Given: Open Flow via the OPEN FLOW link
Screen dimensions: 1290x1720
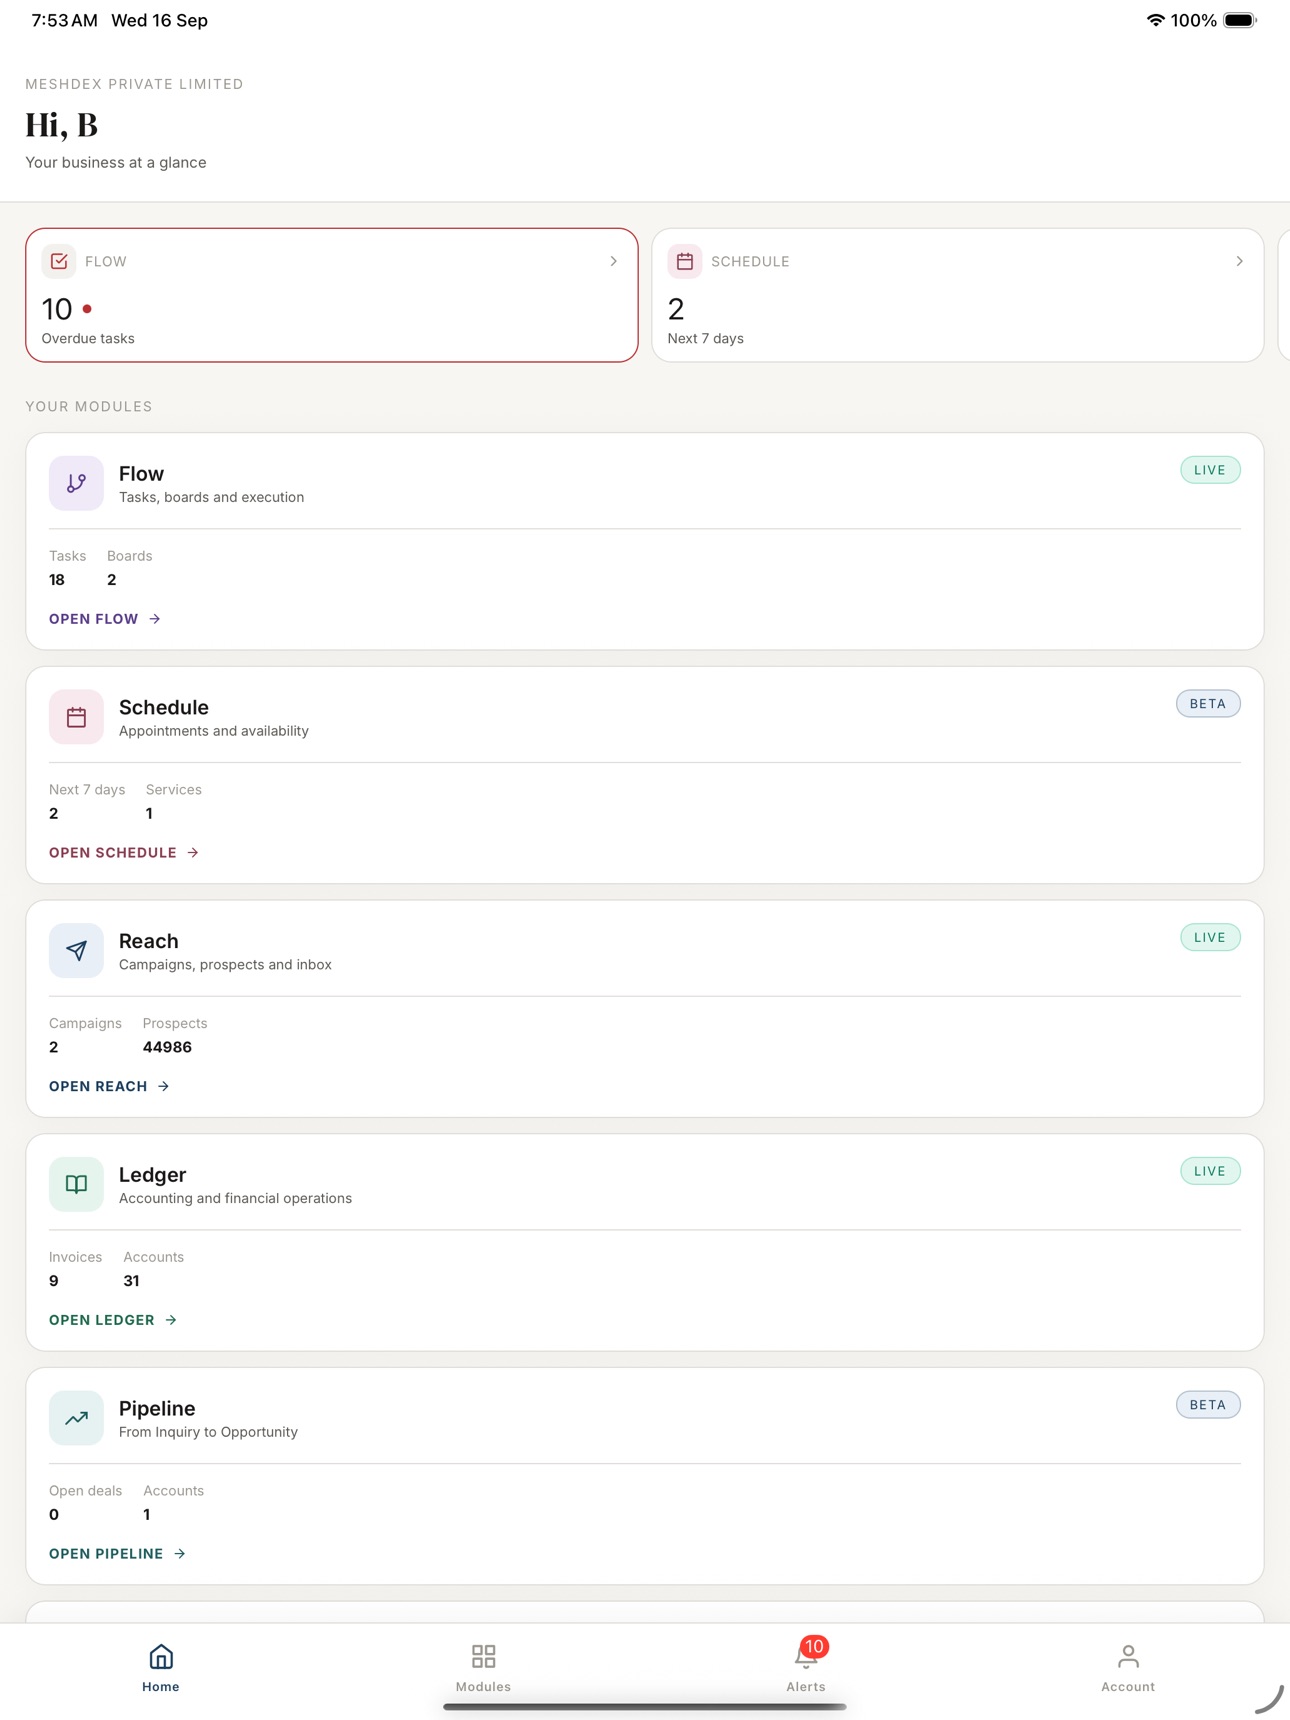Looking at the screenshot, I should 105,619.
